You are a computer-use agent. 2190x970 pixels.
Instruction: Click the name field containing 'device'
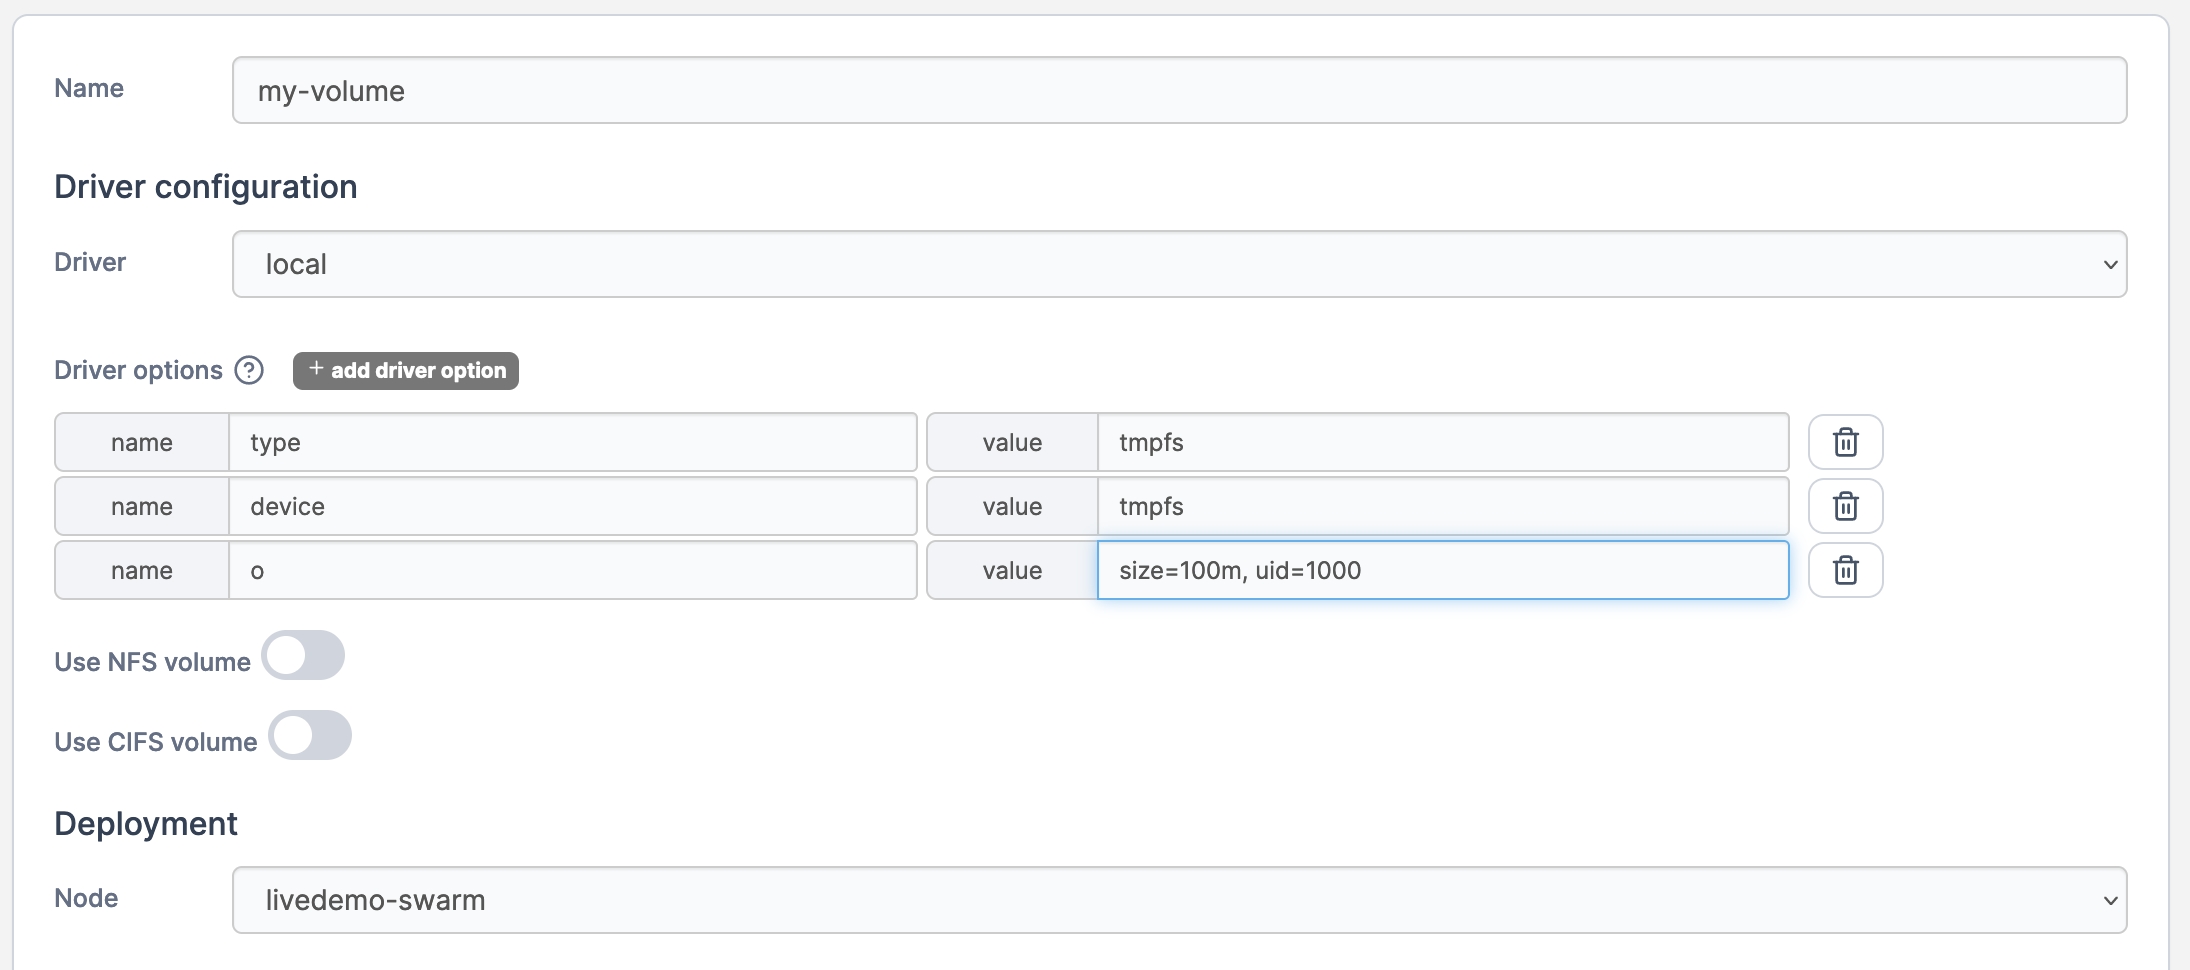[572, 506]
